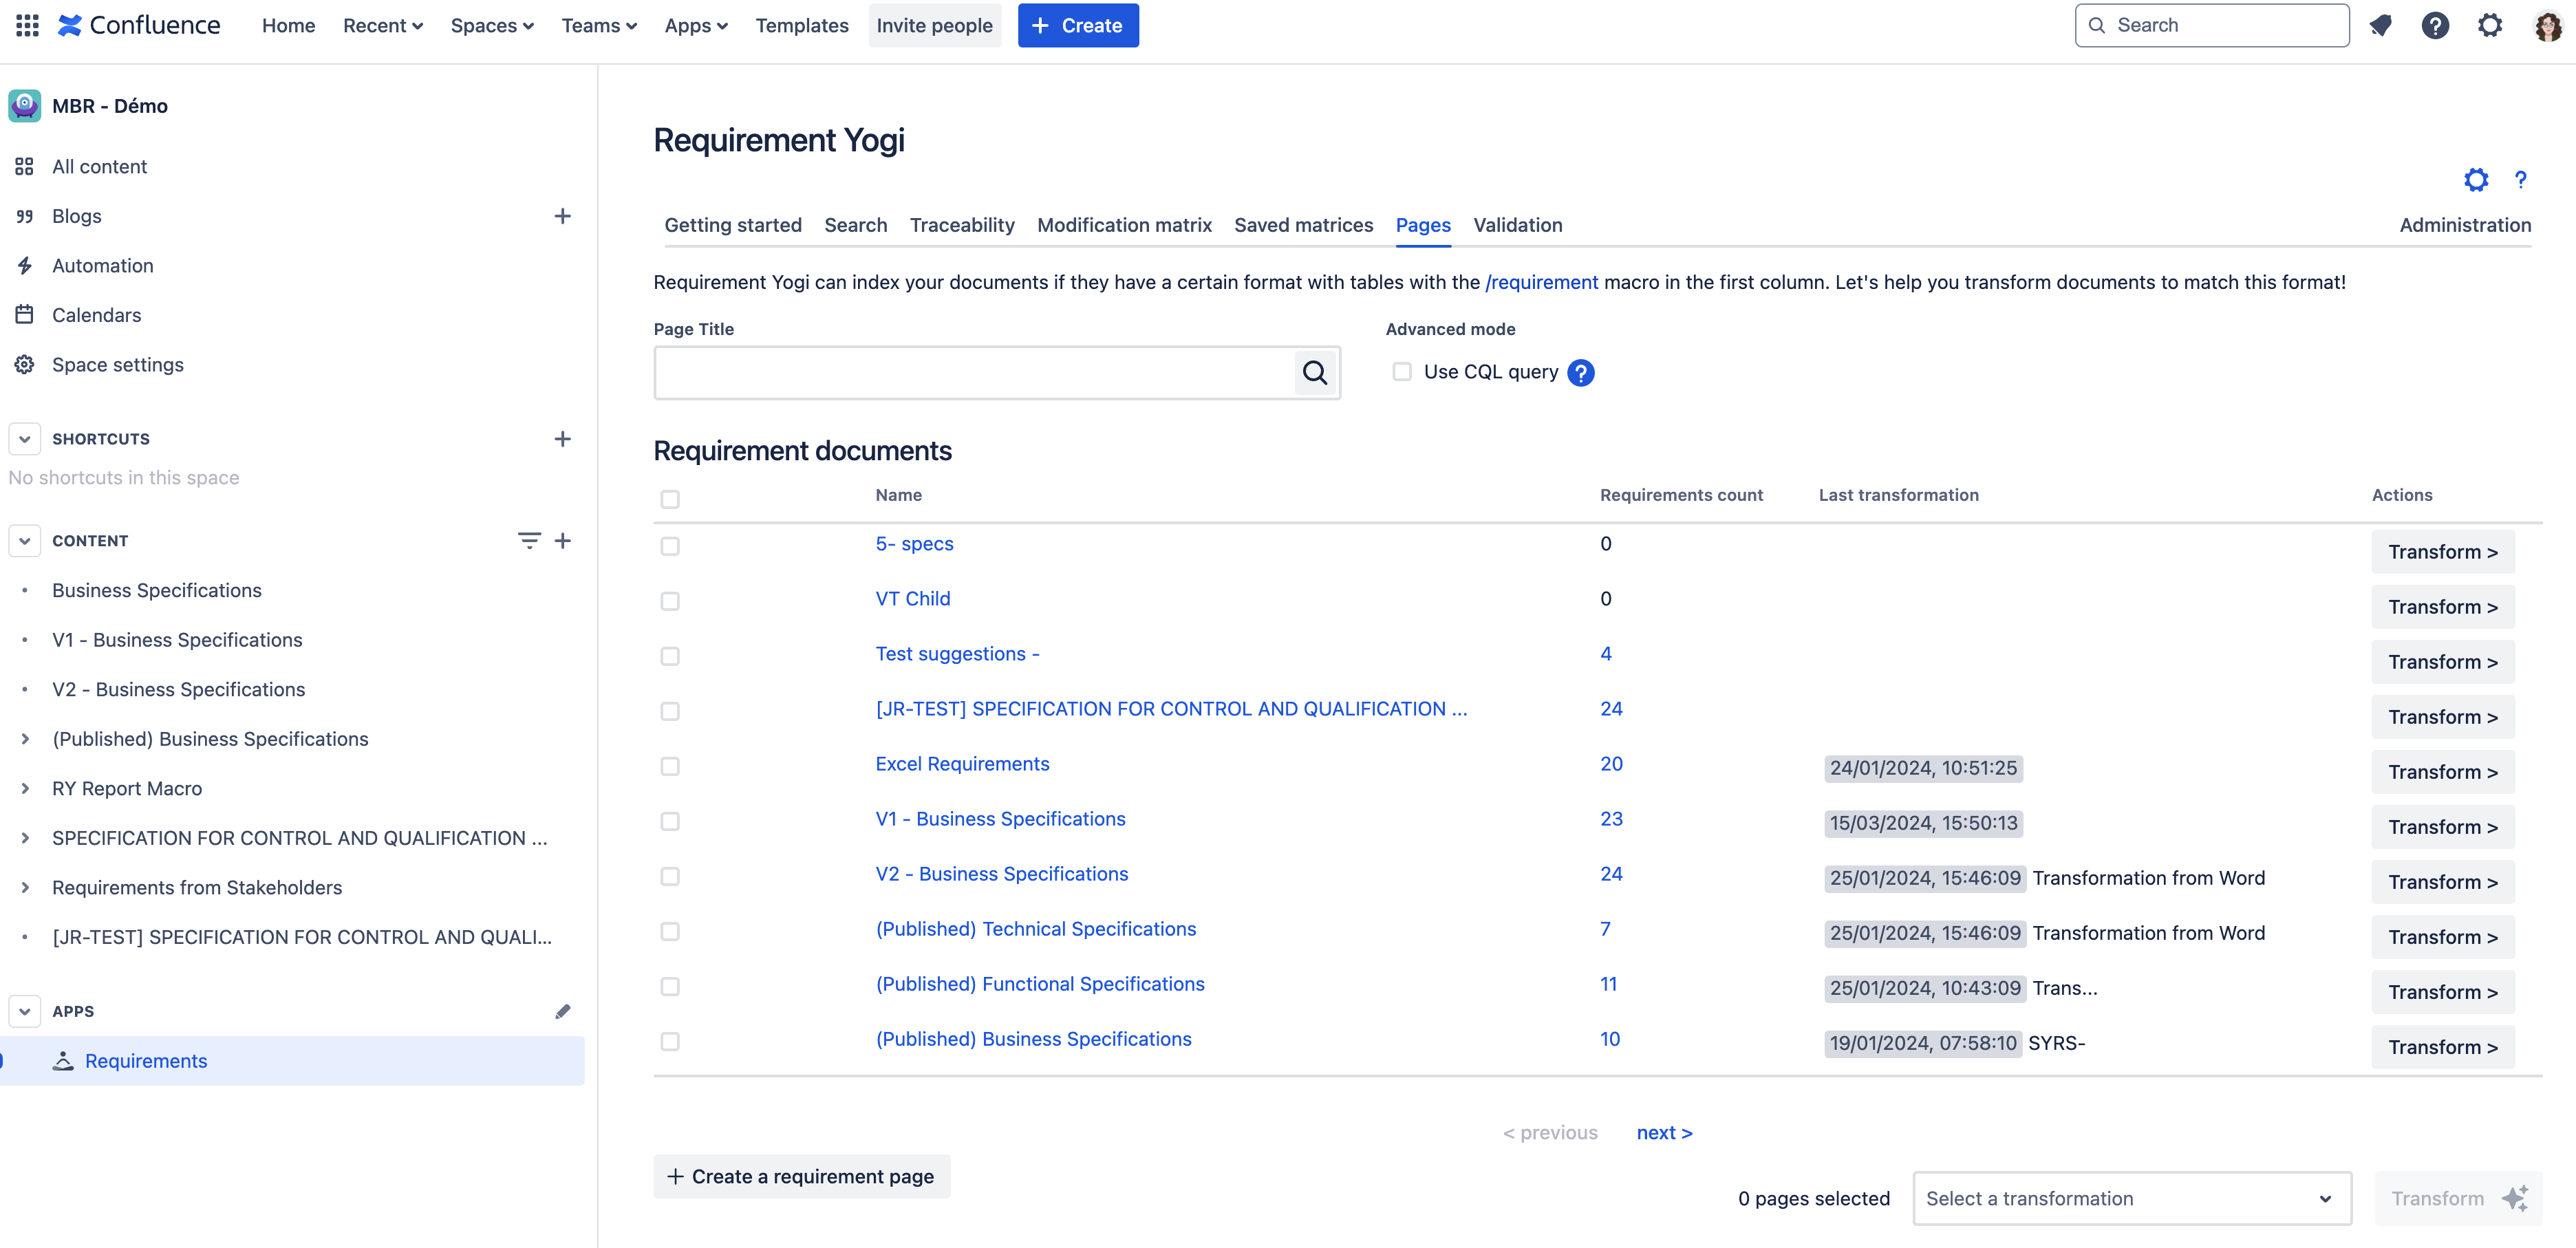The width and height of the screenshot is (2576, 1248).
Task: Collapse the APPS section
Action: (24, 1012)
